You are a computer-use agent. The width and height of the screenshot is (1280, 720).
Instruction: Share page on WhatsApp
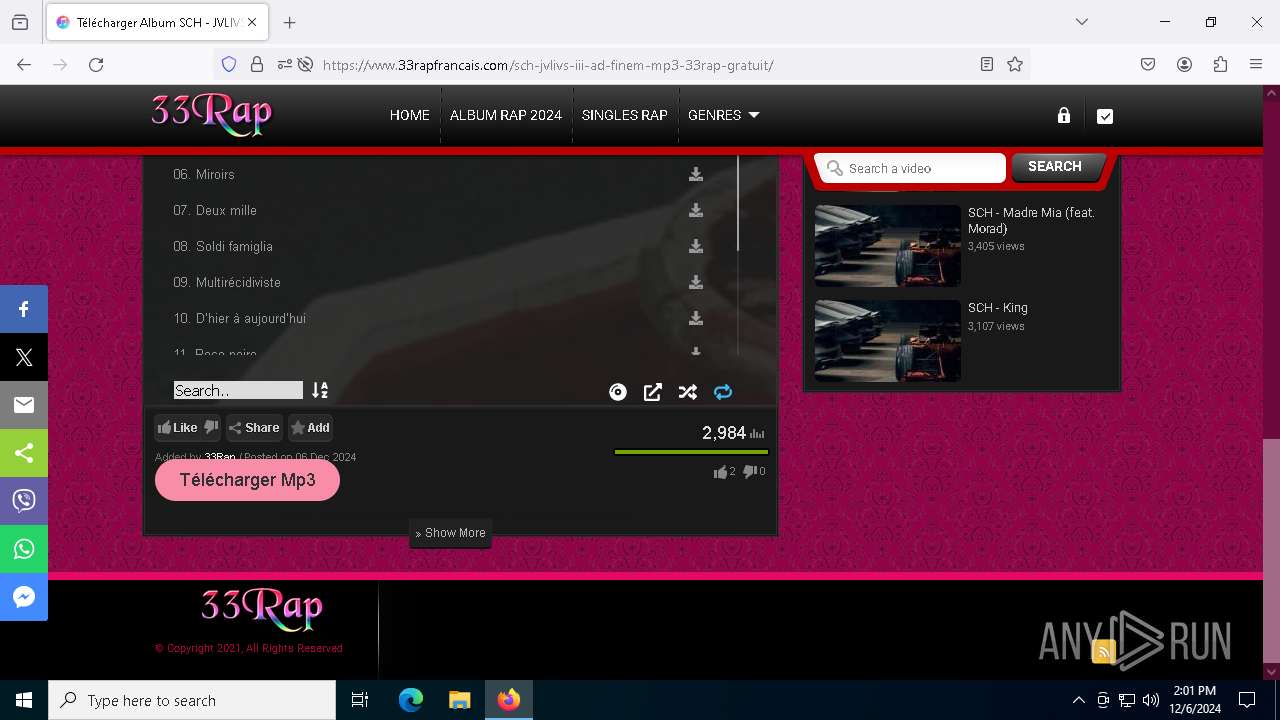click(x=24, y=549)
